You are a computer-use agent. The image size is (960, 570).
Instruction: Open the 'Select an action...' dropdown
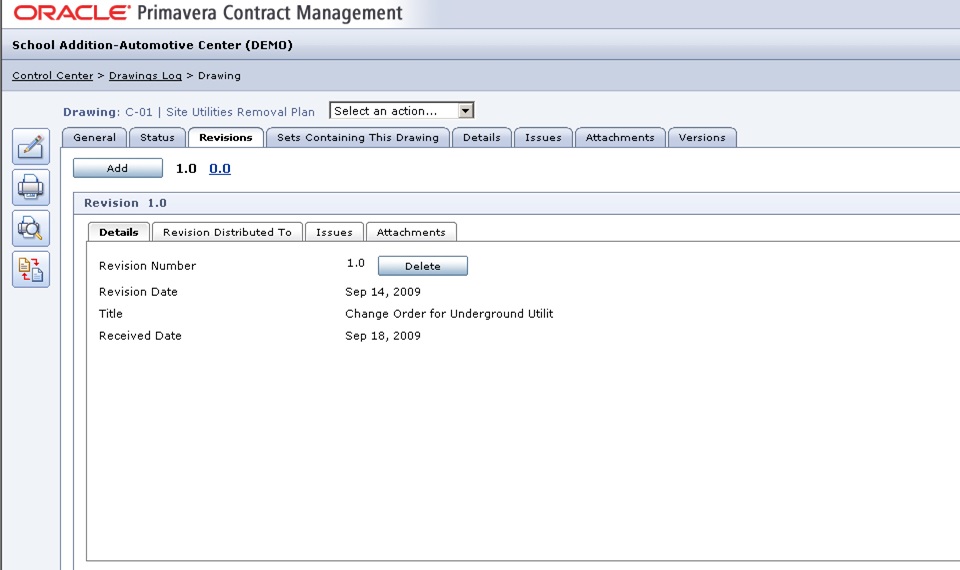click(401, 111)
